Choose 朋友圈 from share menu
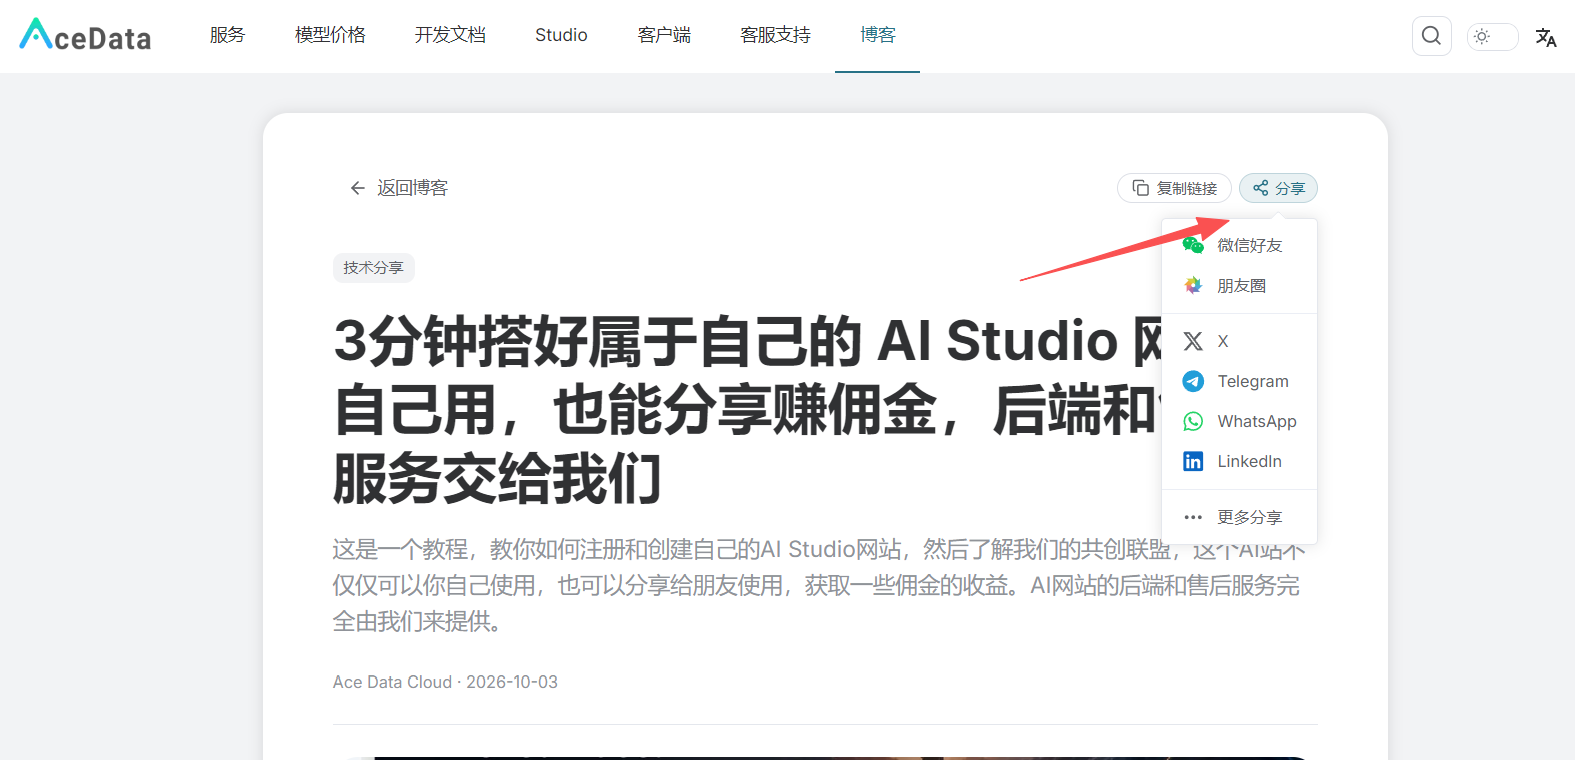 click(1241, 285)
